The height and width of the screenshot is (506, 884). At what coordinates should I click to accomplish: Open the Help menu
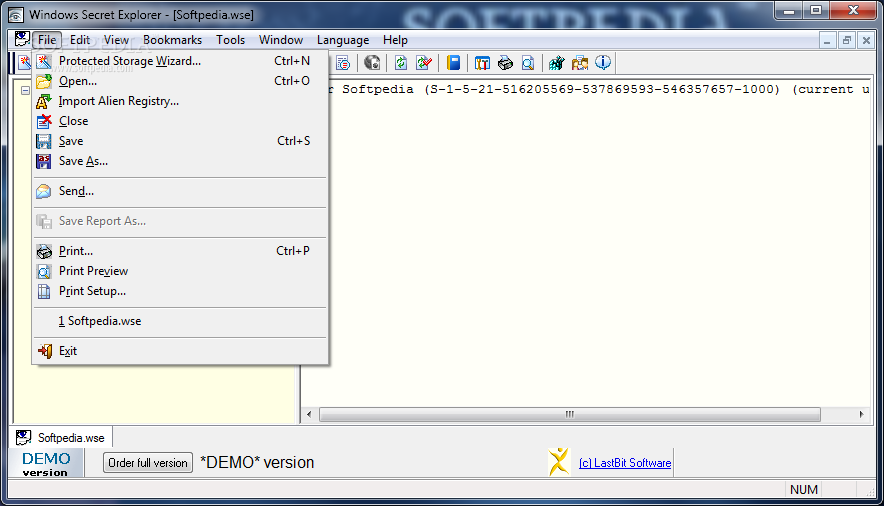[x=395, y=40]
